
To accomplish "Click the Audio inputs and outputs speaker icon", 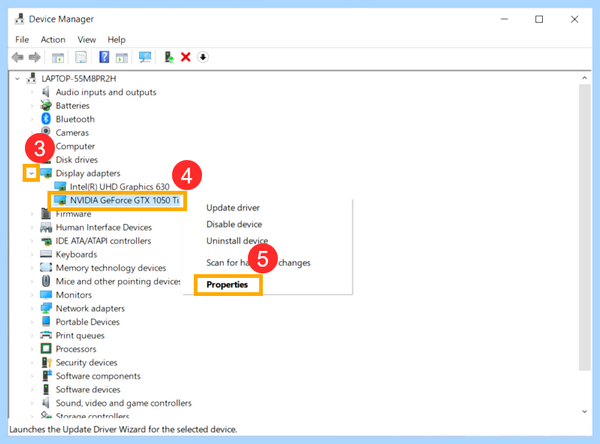I will [x=46, y=92].
